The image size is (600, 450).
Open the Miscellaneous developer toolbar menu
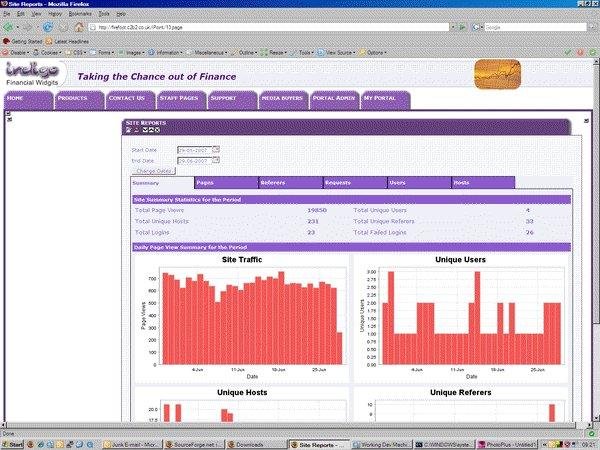coord(207,52)
